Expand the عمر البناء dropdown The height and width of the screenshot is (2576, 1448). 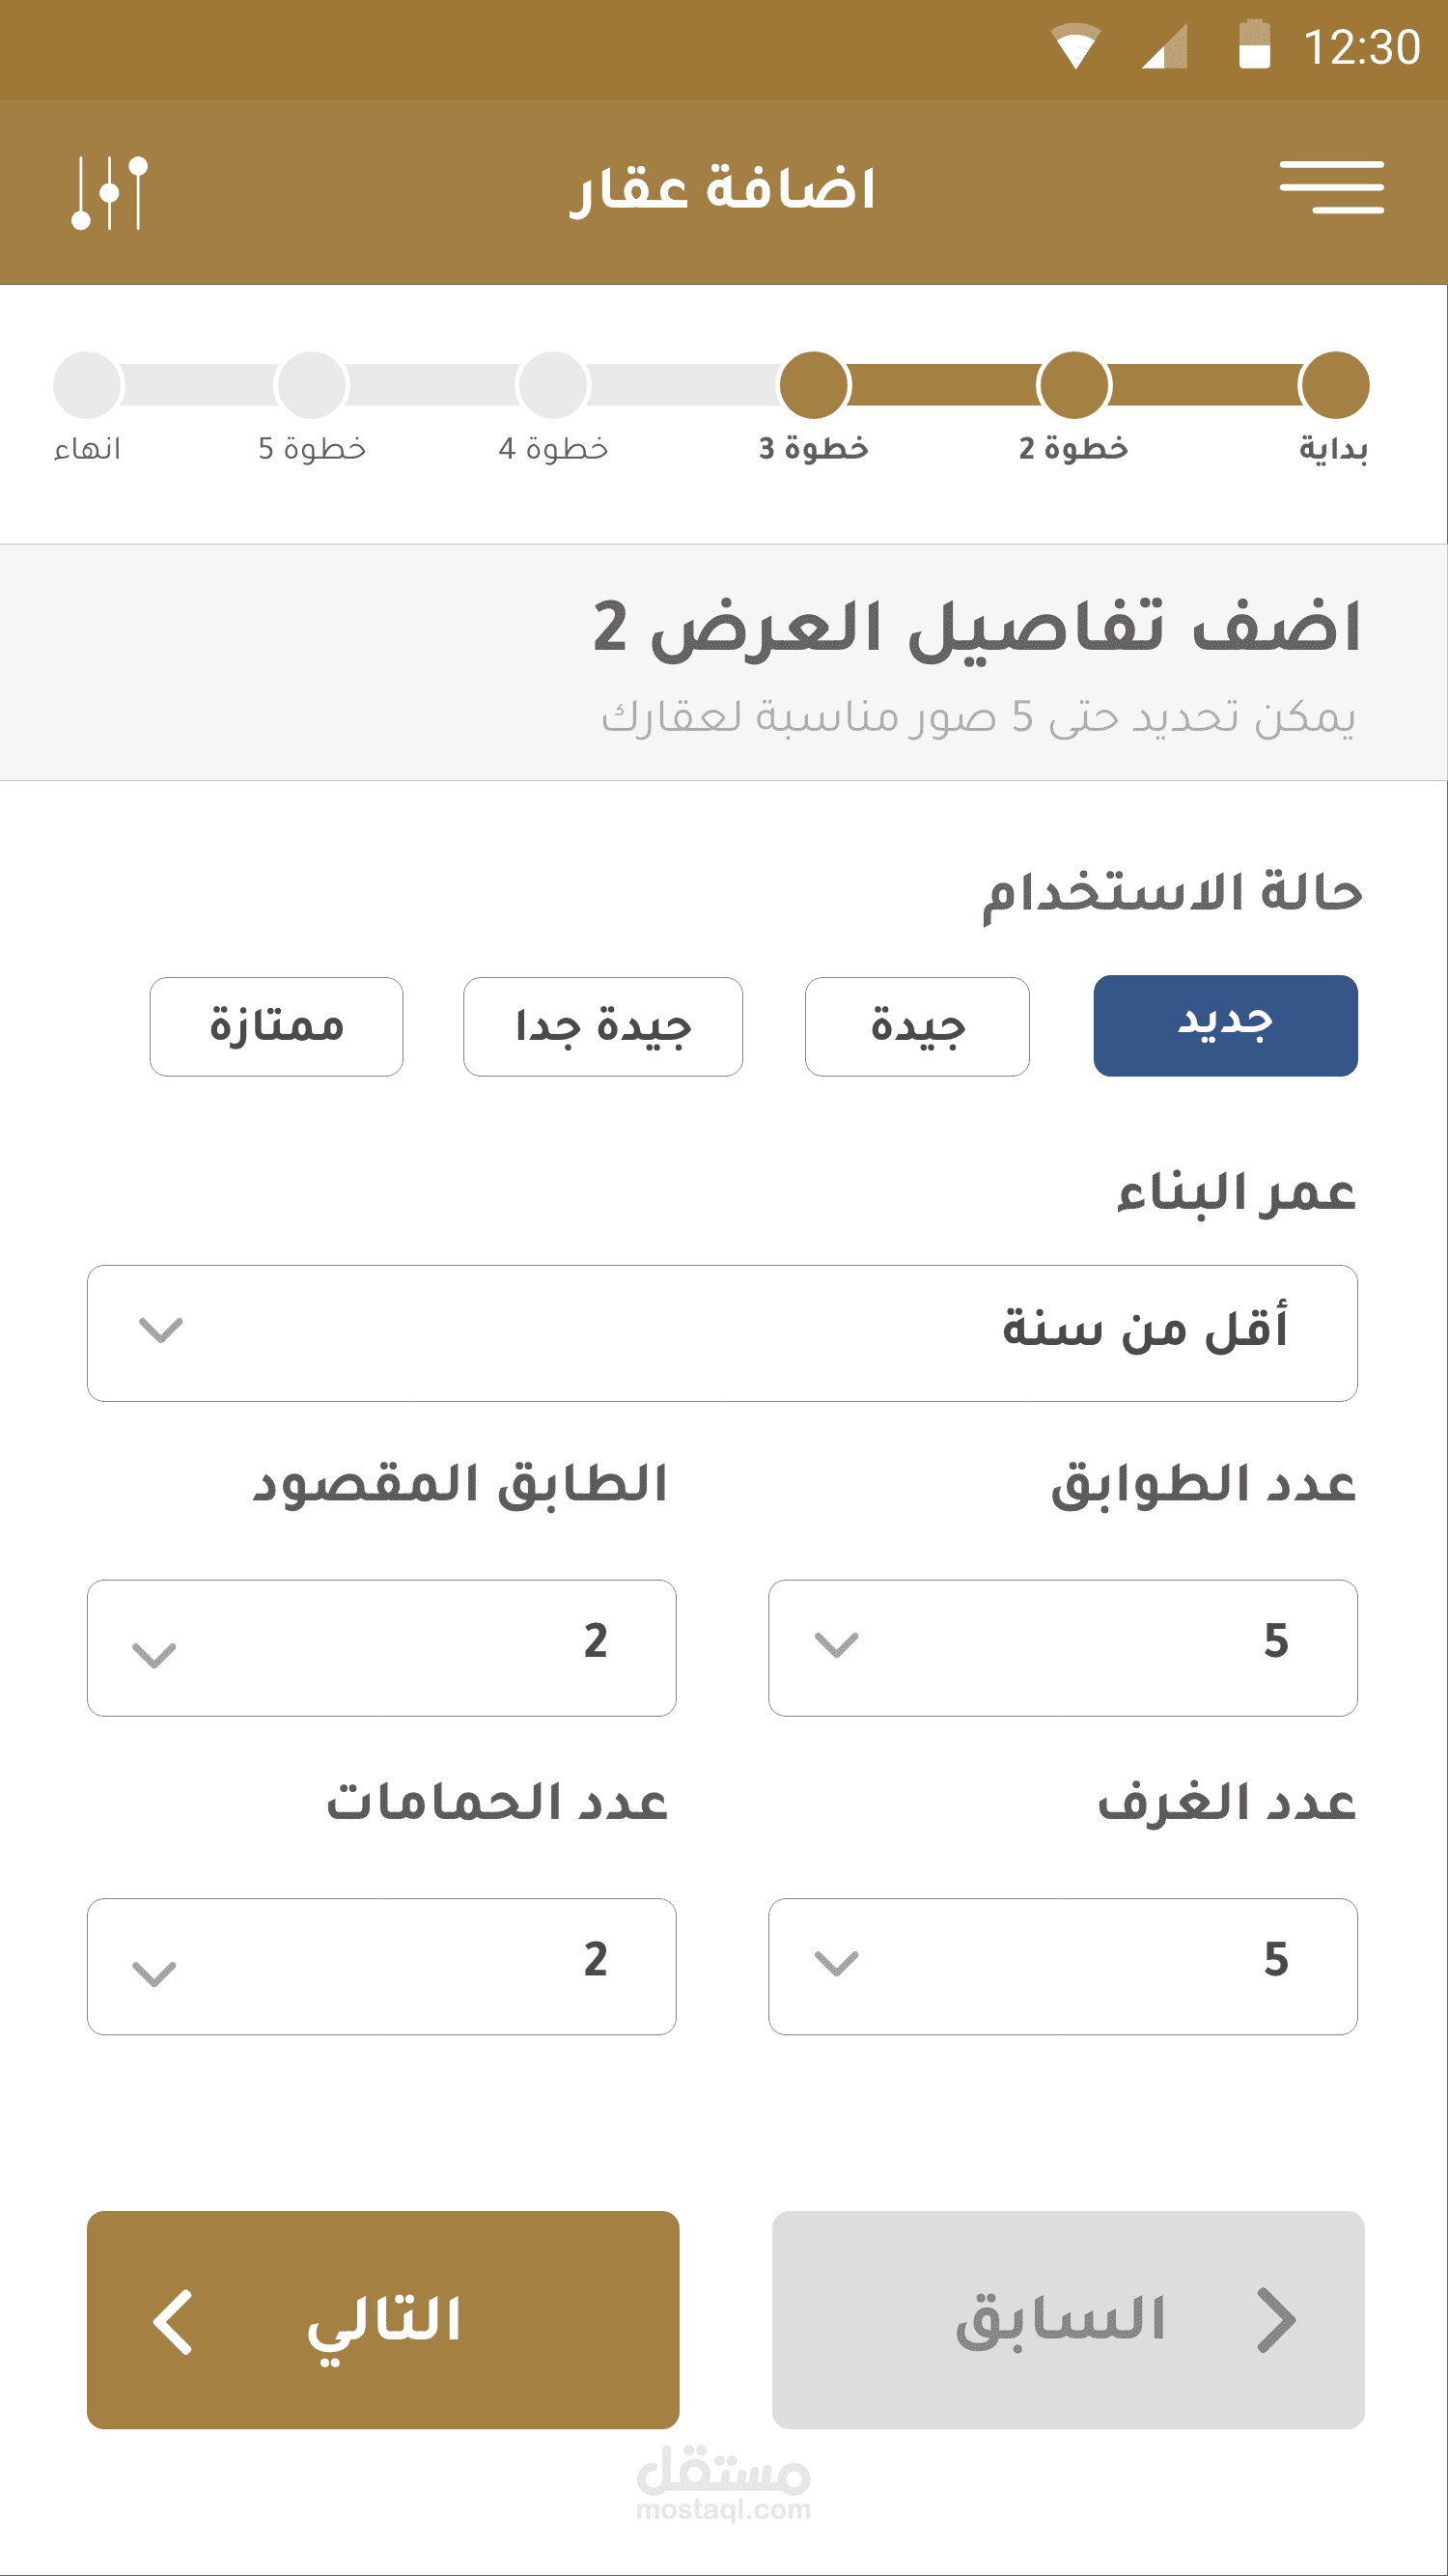pos(722,1333)
